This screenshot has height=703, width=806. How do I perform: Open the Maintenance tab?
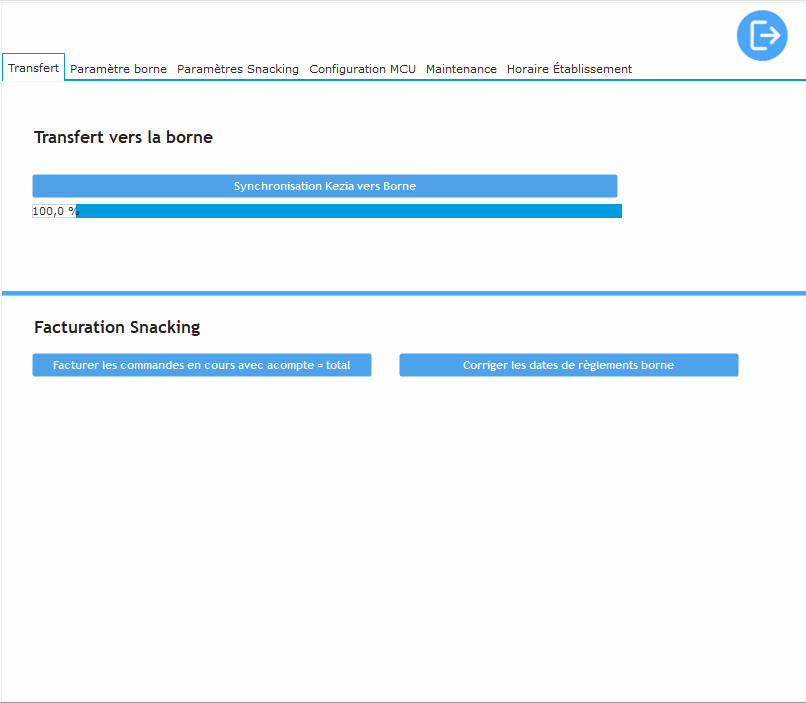461,69
